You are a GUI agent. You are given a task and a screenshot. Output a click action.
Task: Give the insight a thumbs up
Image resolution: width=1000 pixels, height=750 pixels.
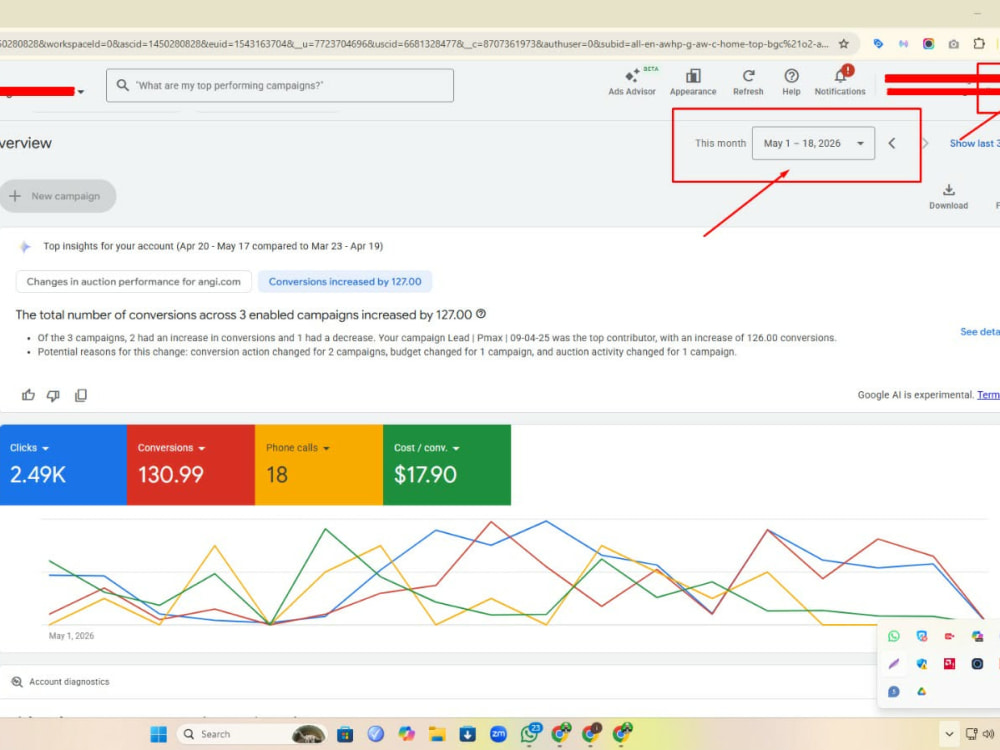(28, 395)
